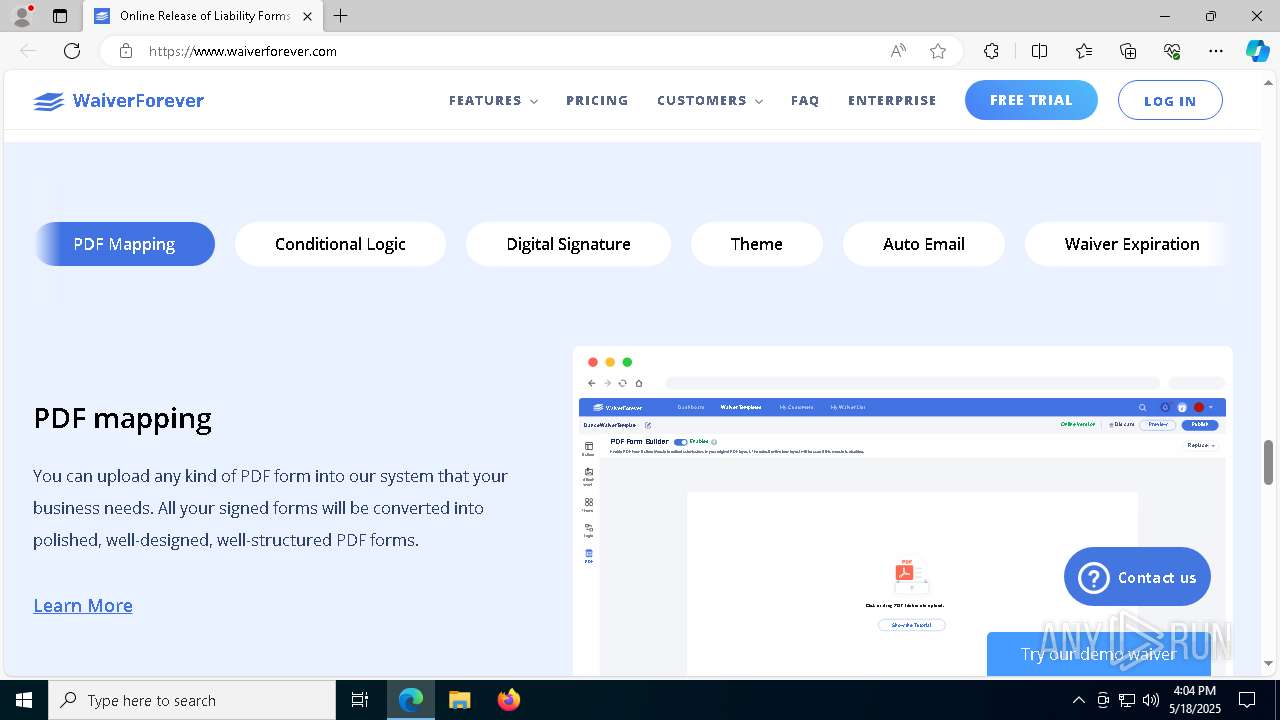
Task: Go to the FAQ page
Action: coord(805,101)
